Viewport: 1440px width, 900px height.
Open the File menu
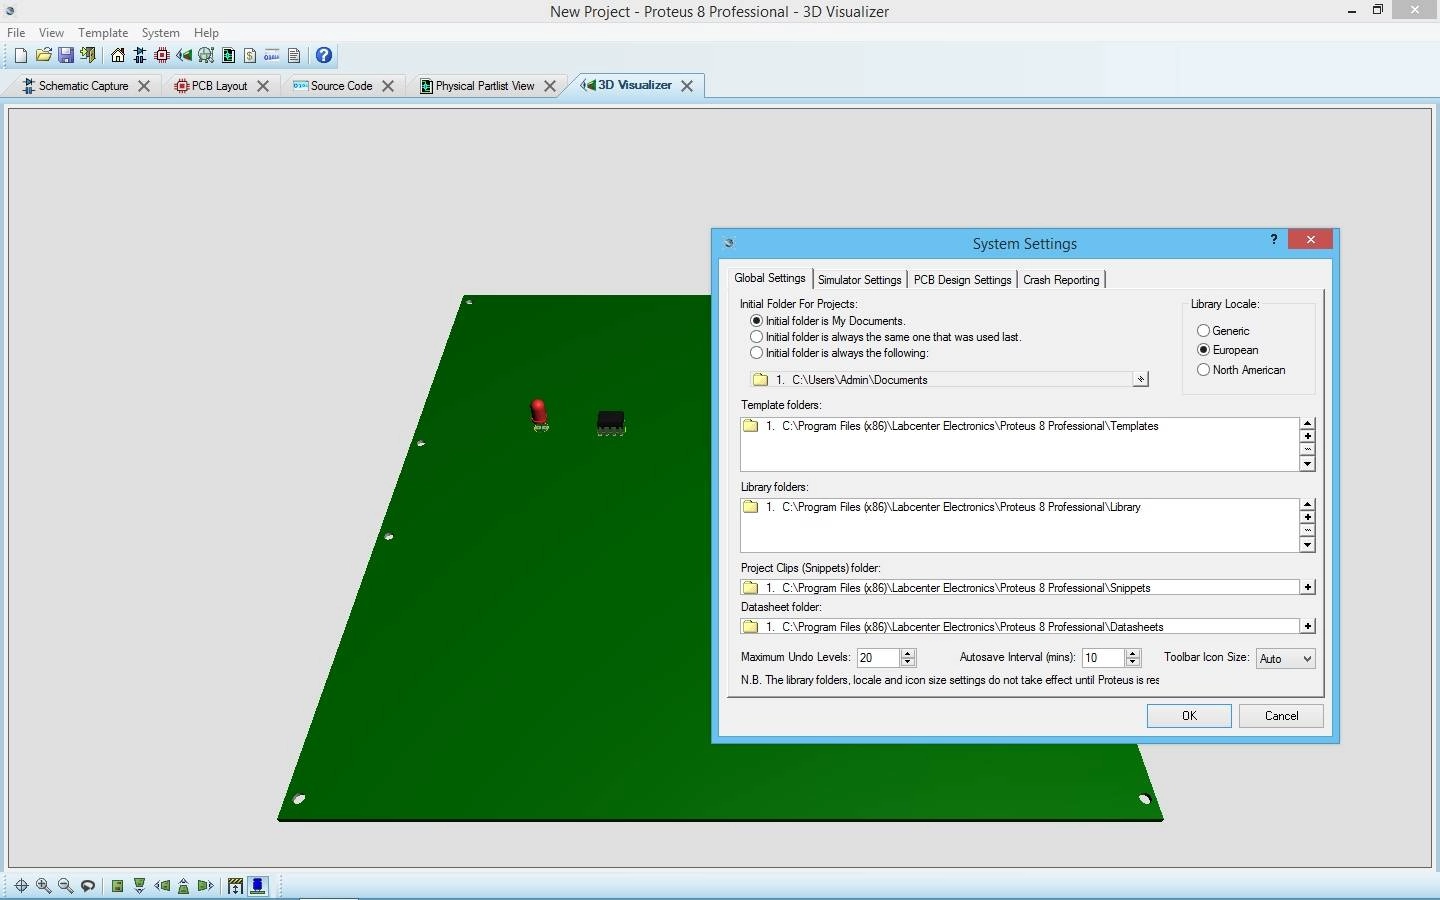coord(16,32)
